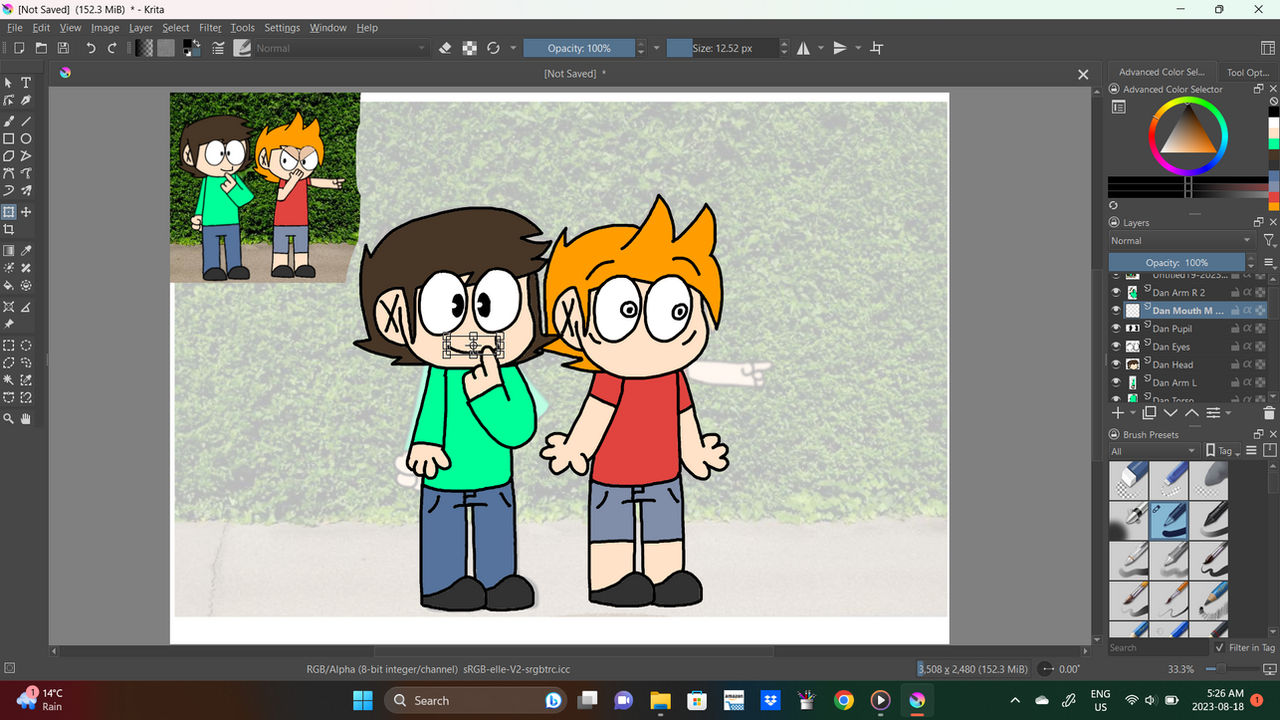Select the Crop tool
This screenshot has width=1280, height=720.
click(x=9, y=230)
